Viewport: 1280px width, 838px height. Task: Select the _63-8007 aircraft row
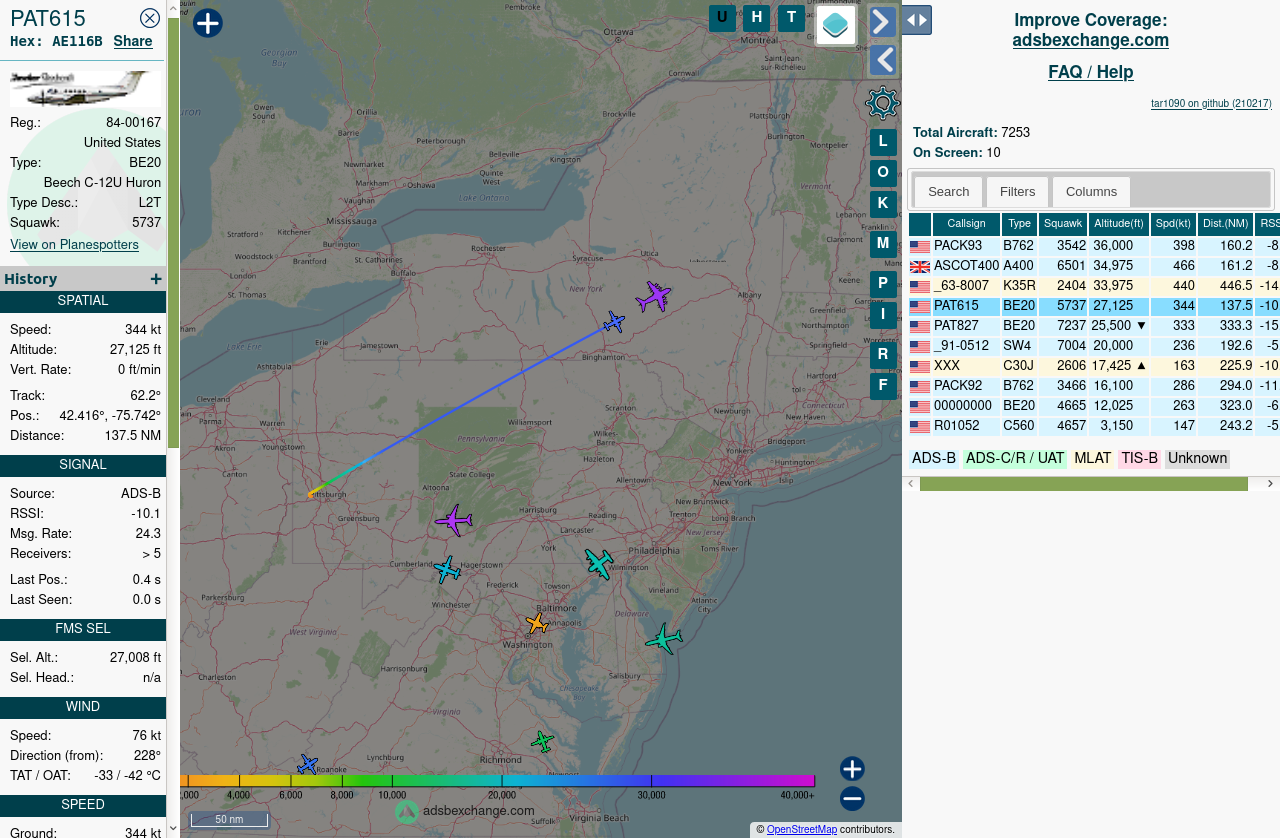1094,286
